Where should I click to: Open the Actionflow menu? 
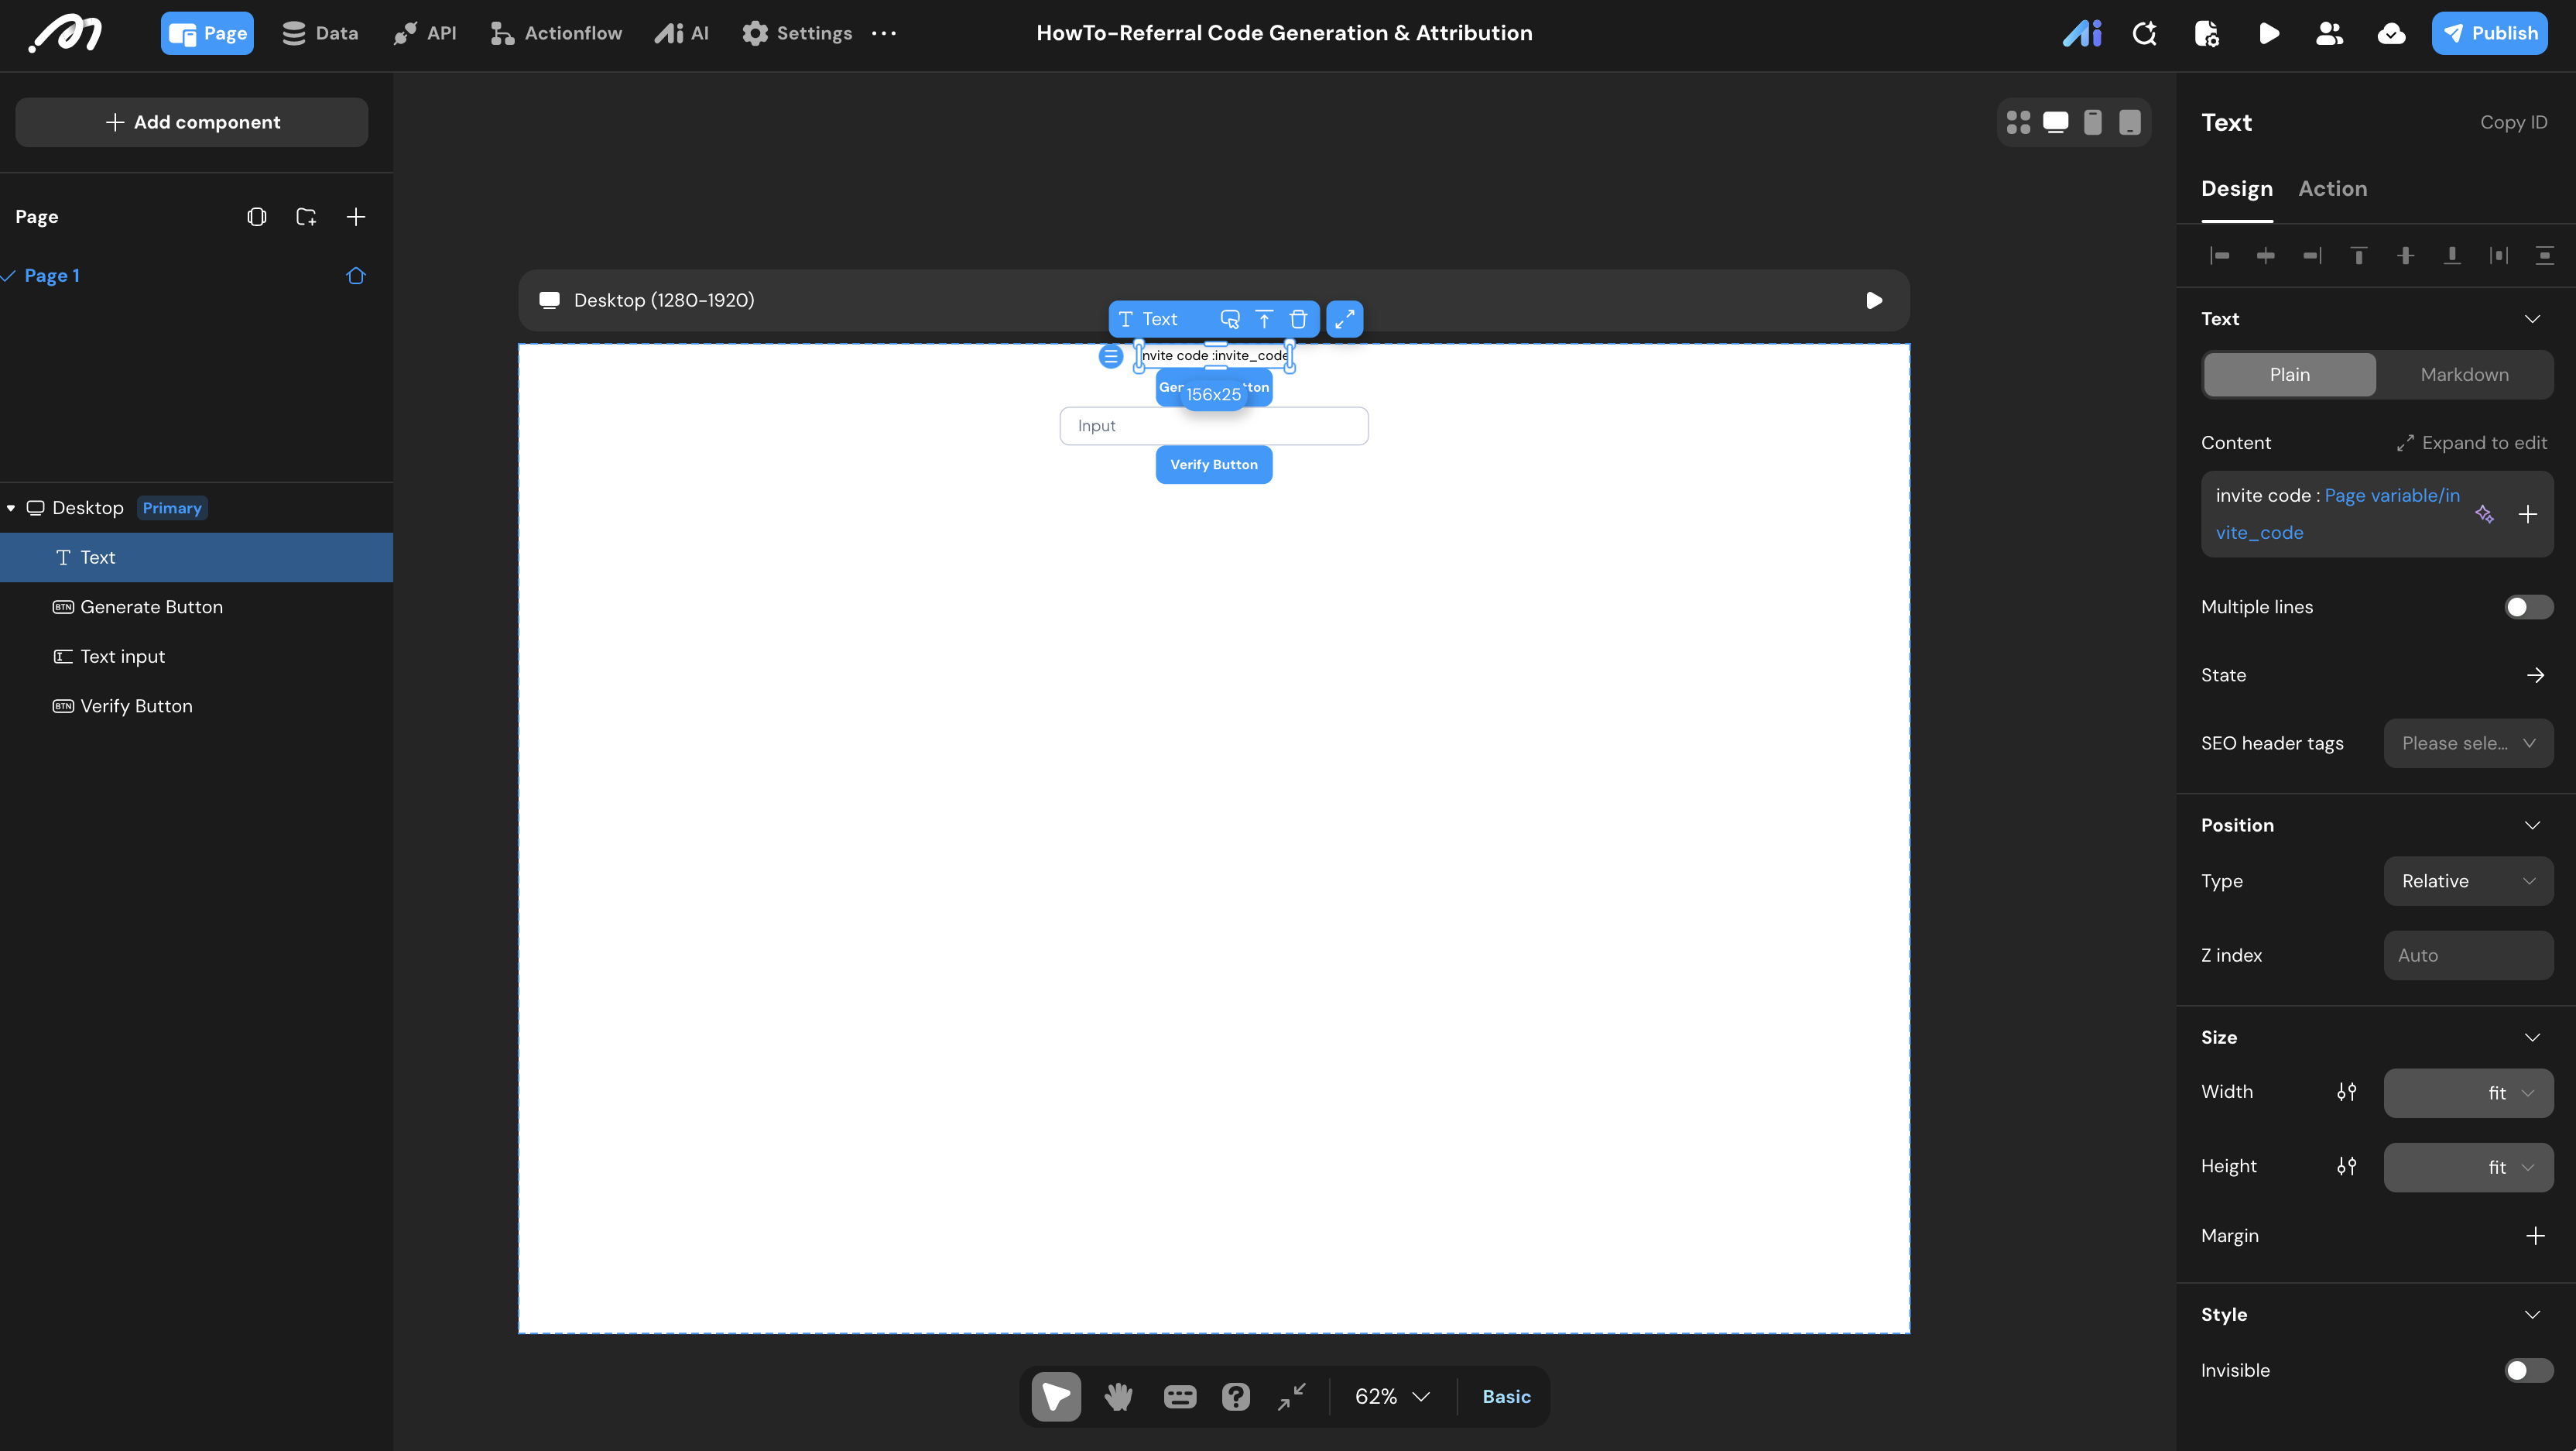556,33
